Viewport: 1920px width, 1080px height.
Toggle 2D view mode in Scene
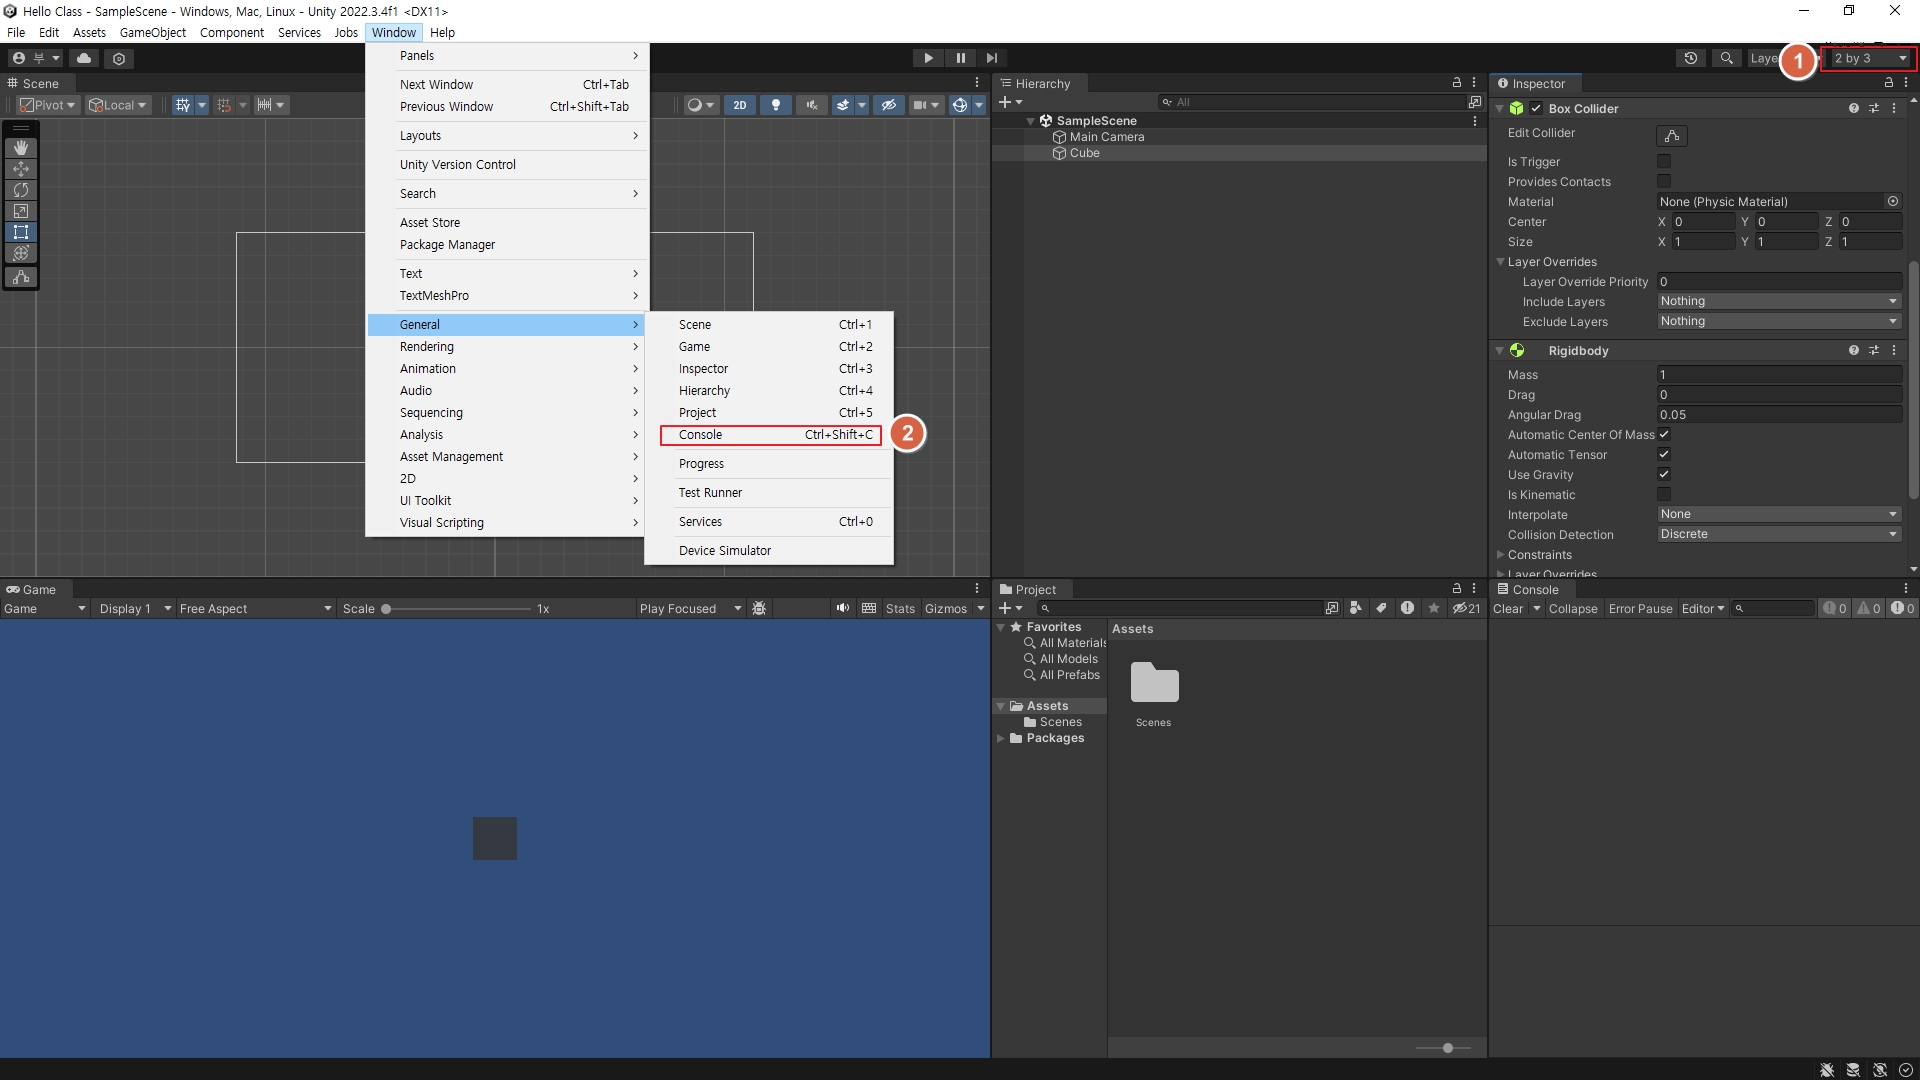point(740,105)
